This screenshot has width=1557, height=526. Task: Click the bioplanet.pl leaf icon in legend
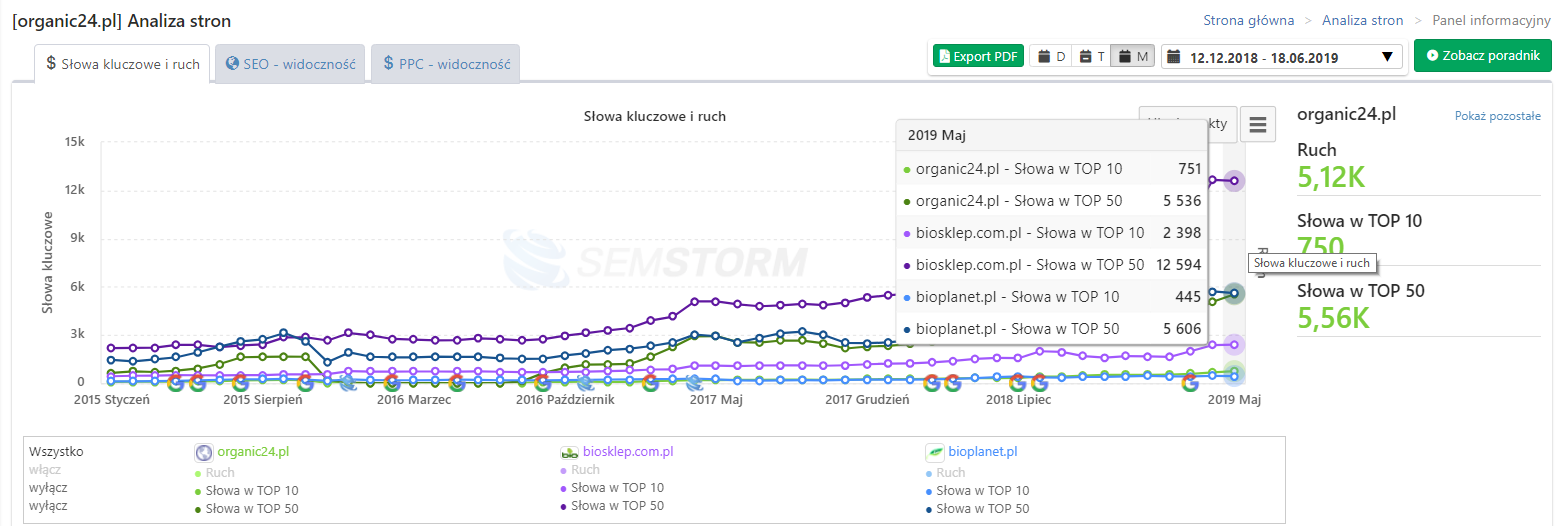[935, 452]
